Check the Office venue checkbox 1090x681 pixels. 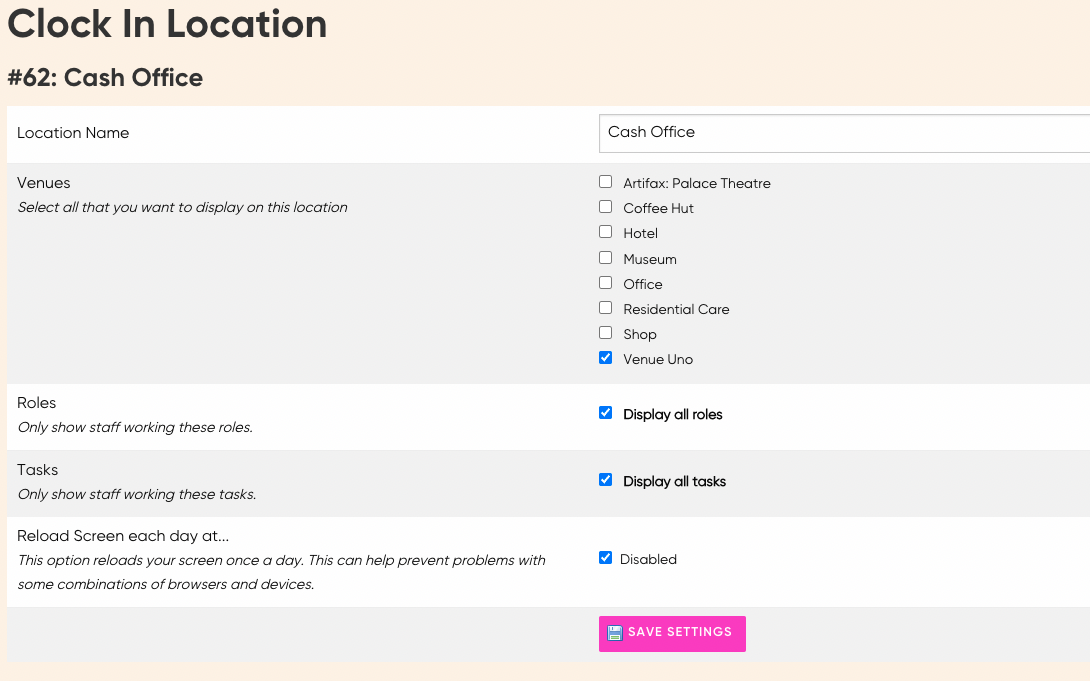[x=605, y=283]
